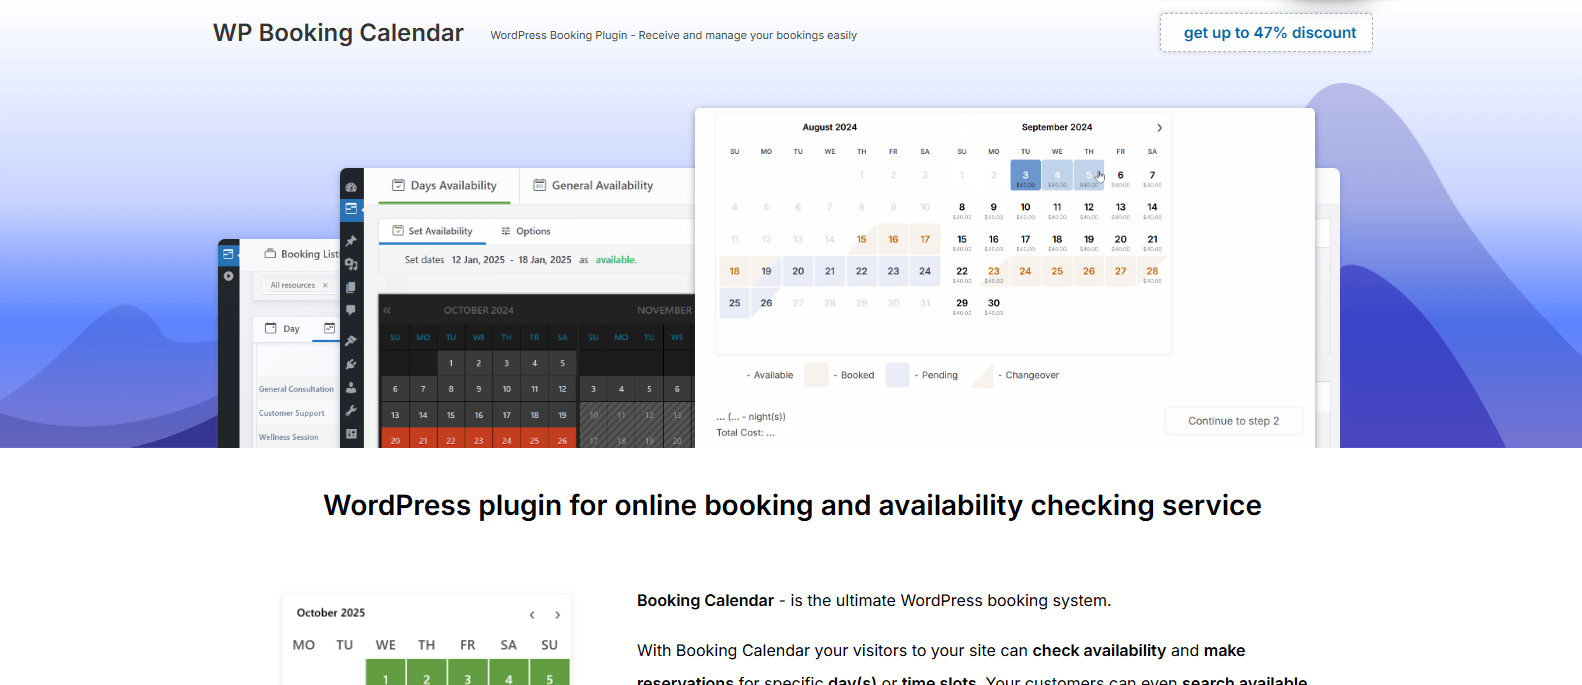Click the calendar icon next to Day
This screenshot has height=685, width=1582.
pos(270,328)
